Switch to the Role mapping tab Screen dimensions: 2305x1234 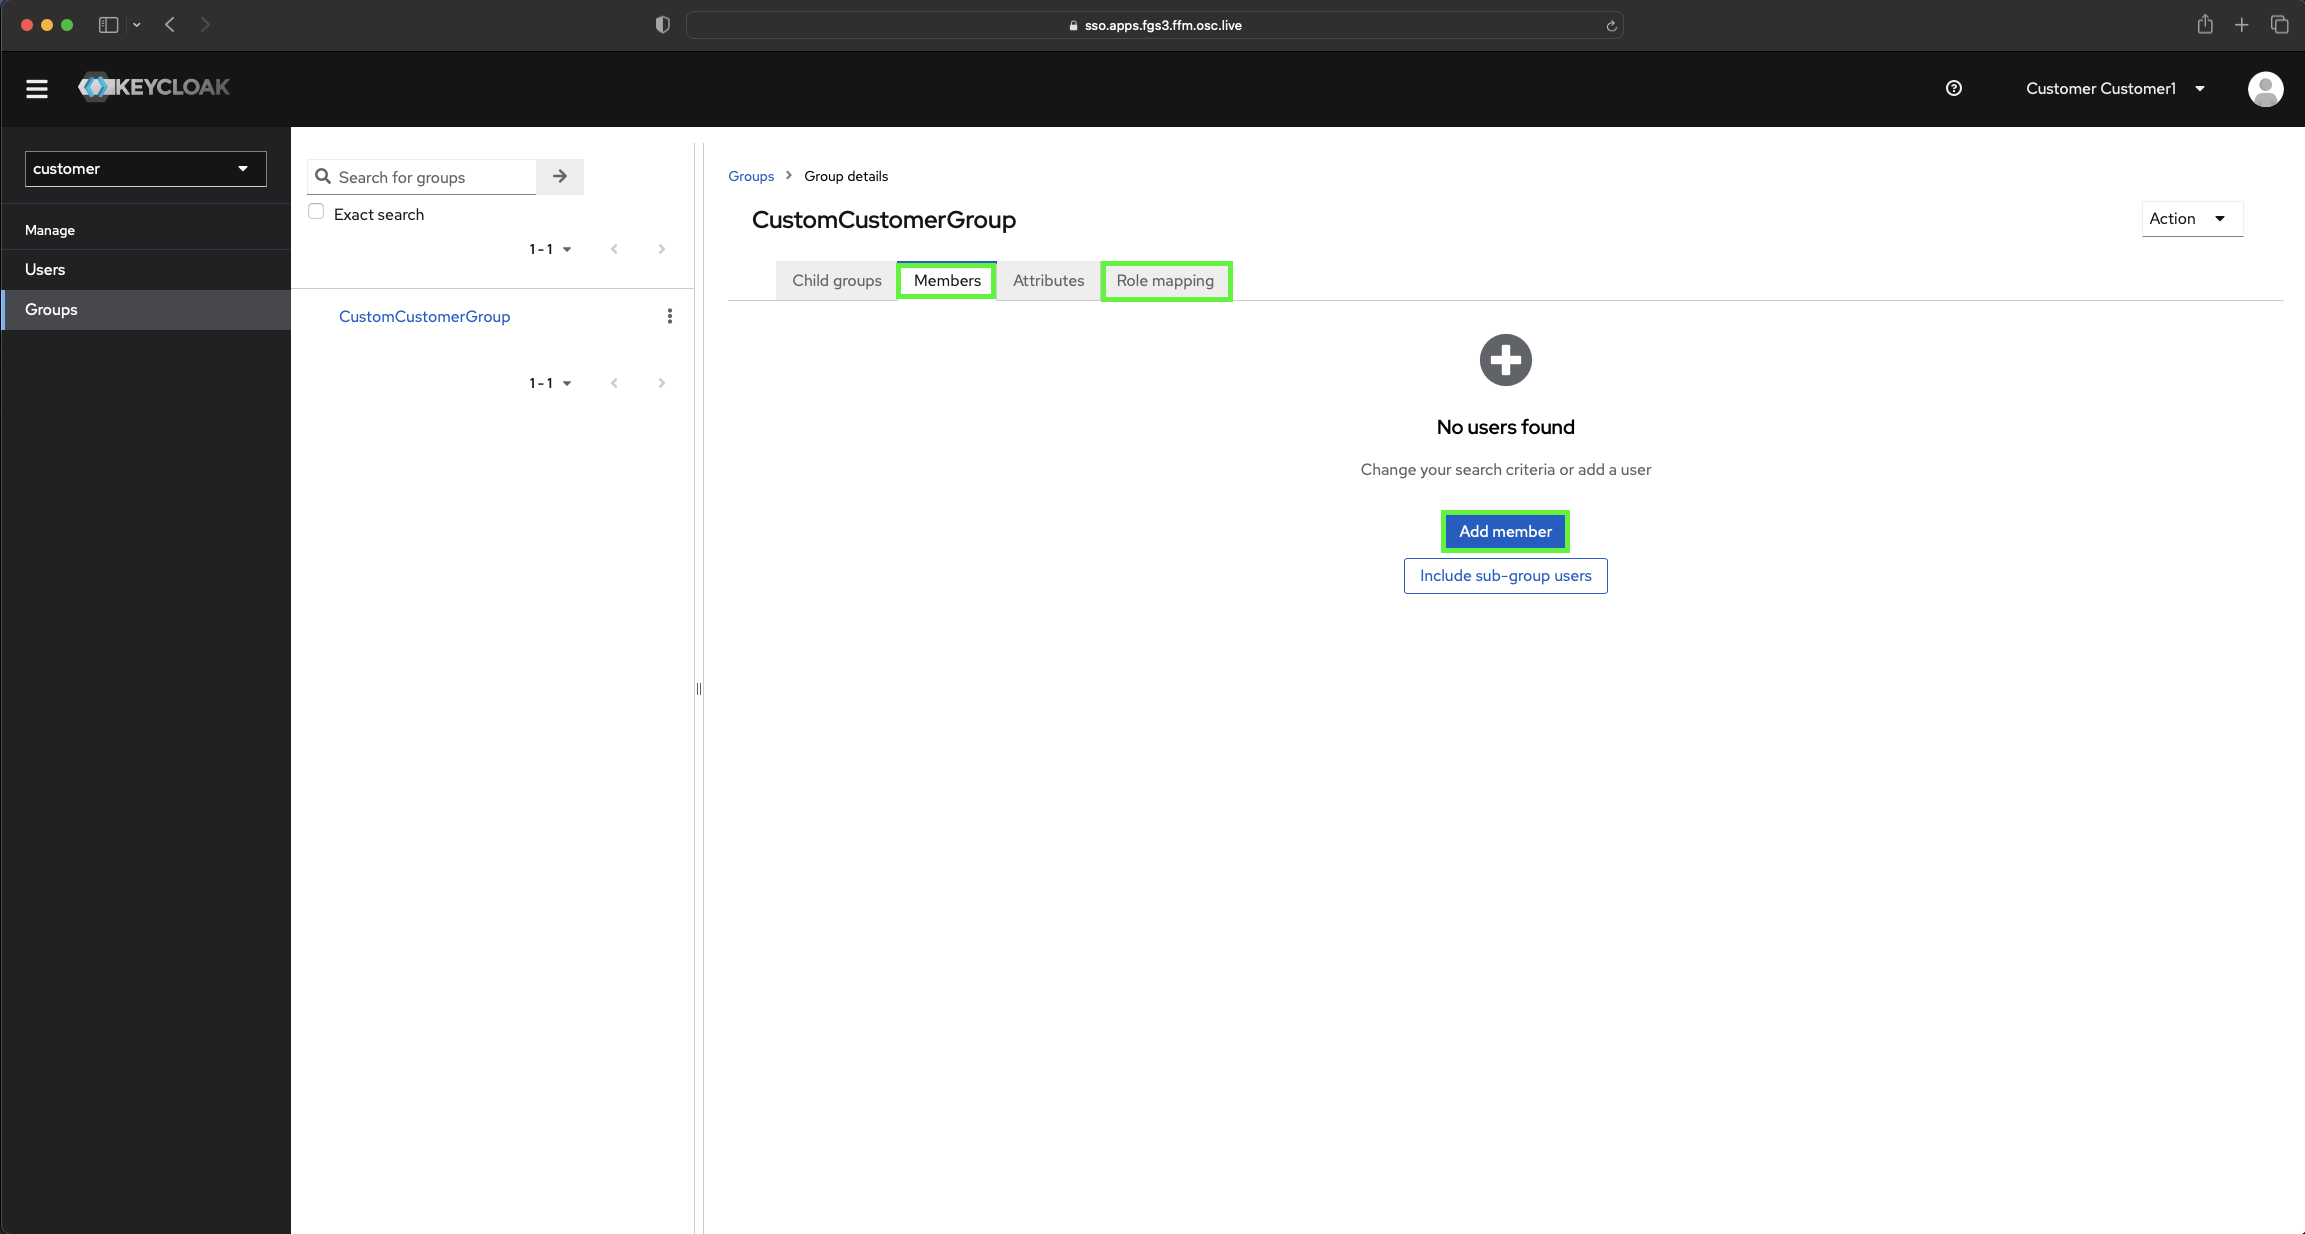[x=1166, y=281]
